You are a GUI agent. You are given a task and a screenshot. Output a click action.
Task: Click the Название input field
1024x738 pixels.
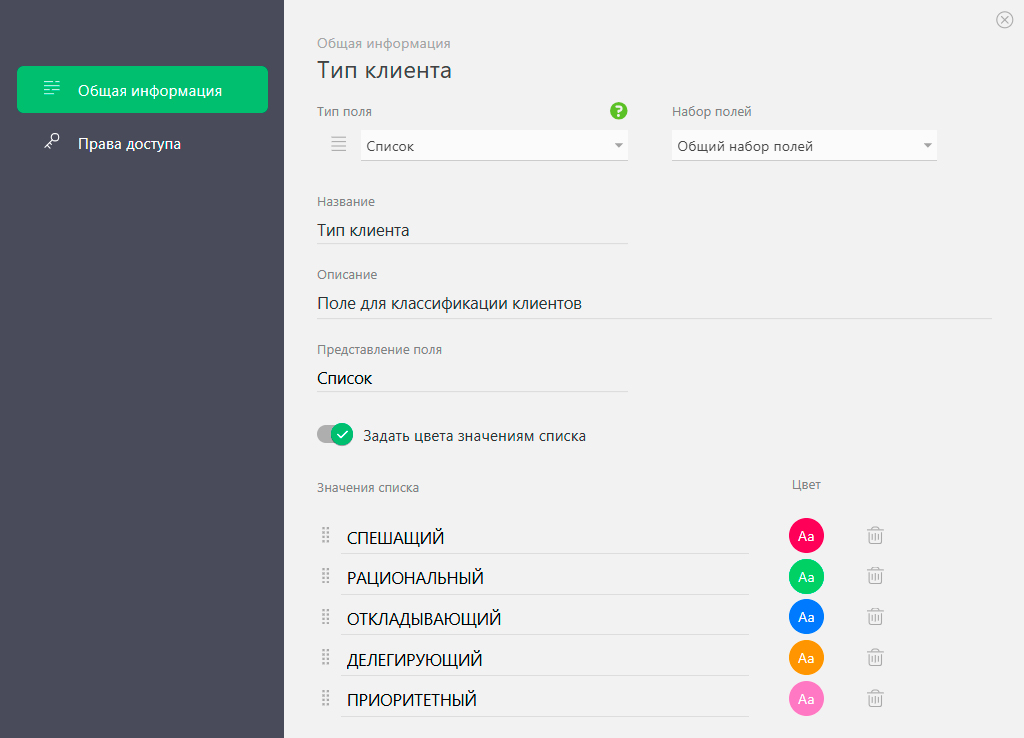click(472, 231)
